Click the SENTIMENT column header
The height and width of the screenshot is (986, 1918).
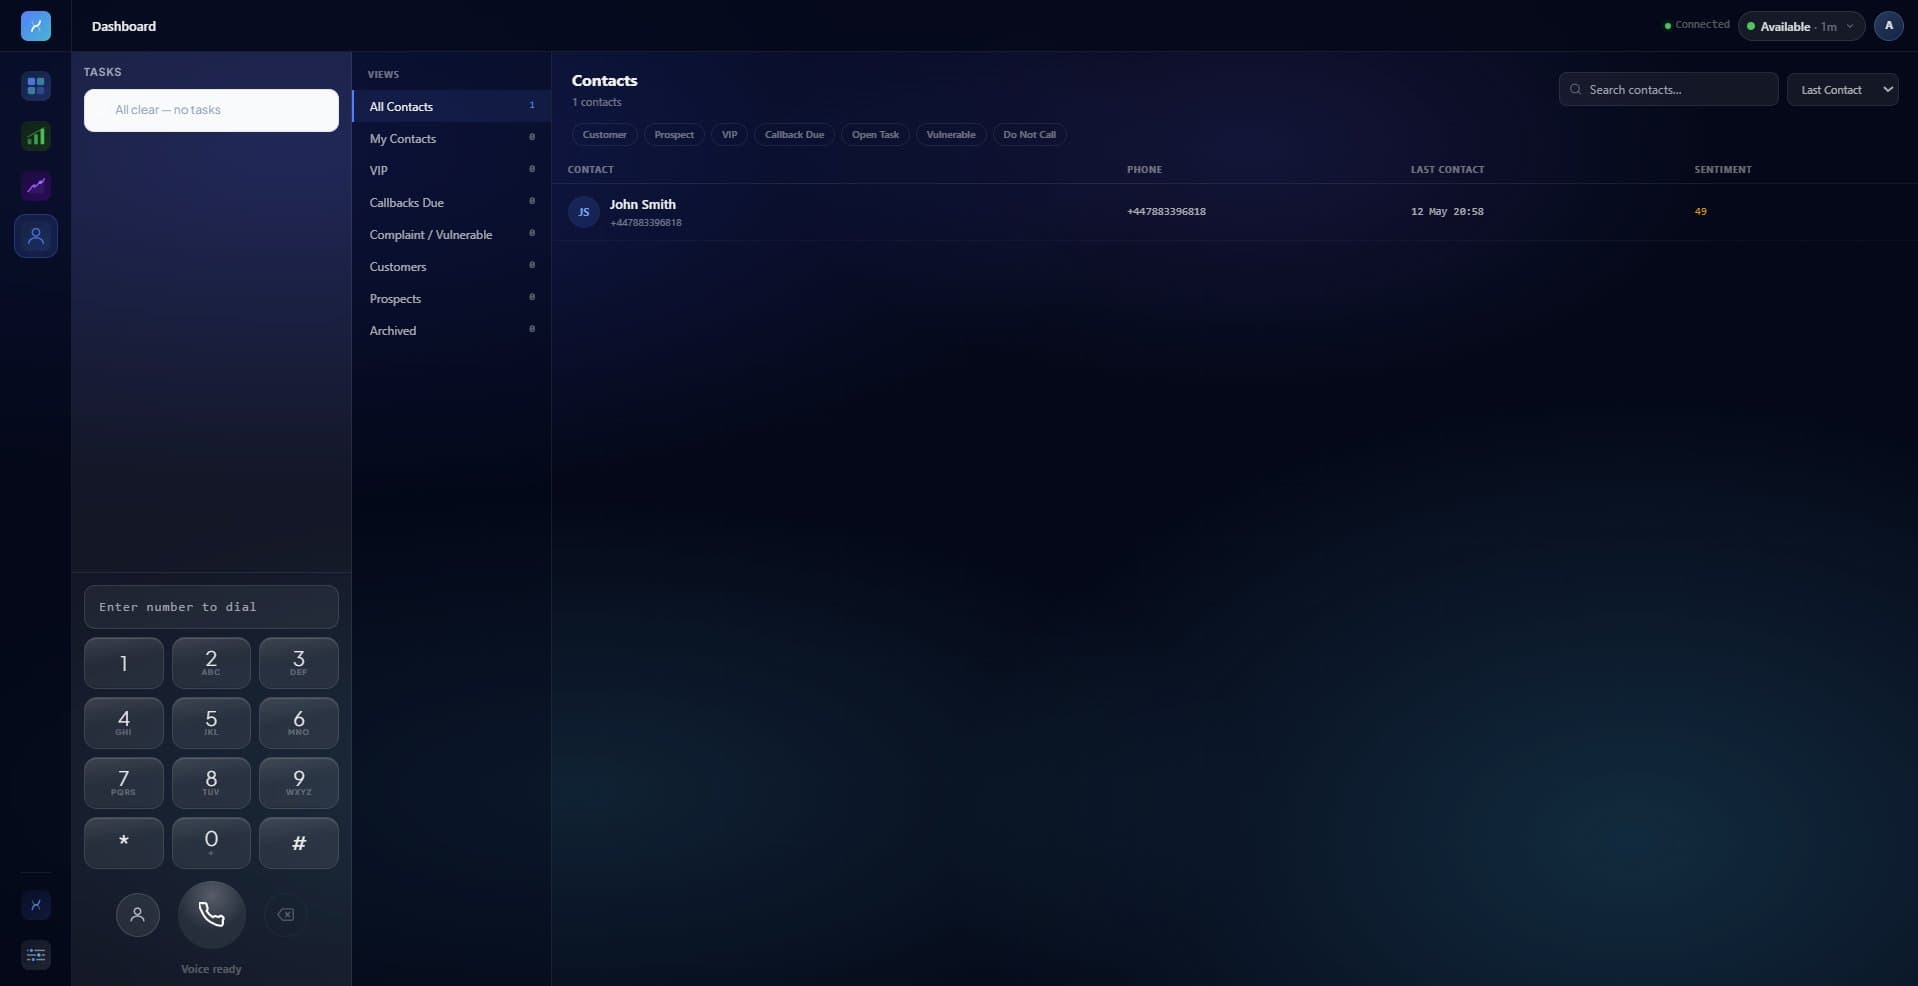coord(1722,170)
